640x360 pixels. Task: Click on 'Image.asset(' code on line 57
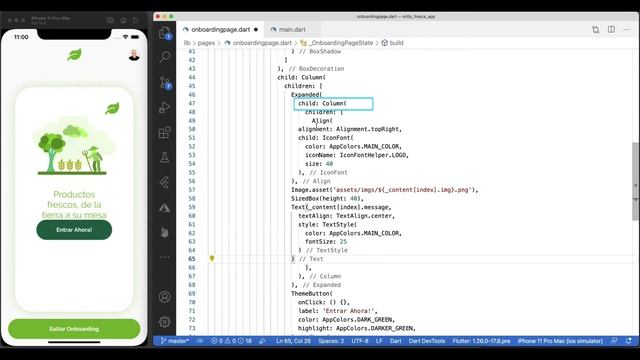coord(312,190)
